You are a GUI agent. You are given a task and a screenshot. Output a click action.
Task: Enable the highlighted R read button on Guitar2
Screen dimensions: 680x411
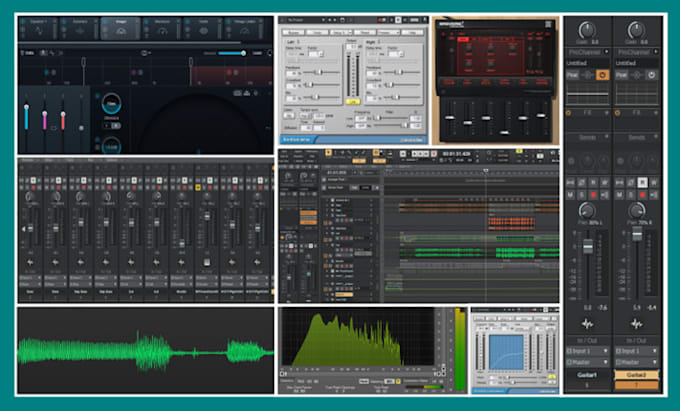click(642, 183)
